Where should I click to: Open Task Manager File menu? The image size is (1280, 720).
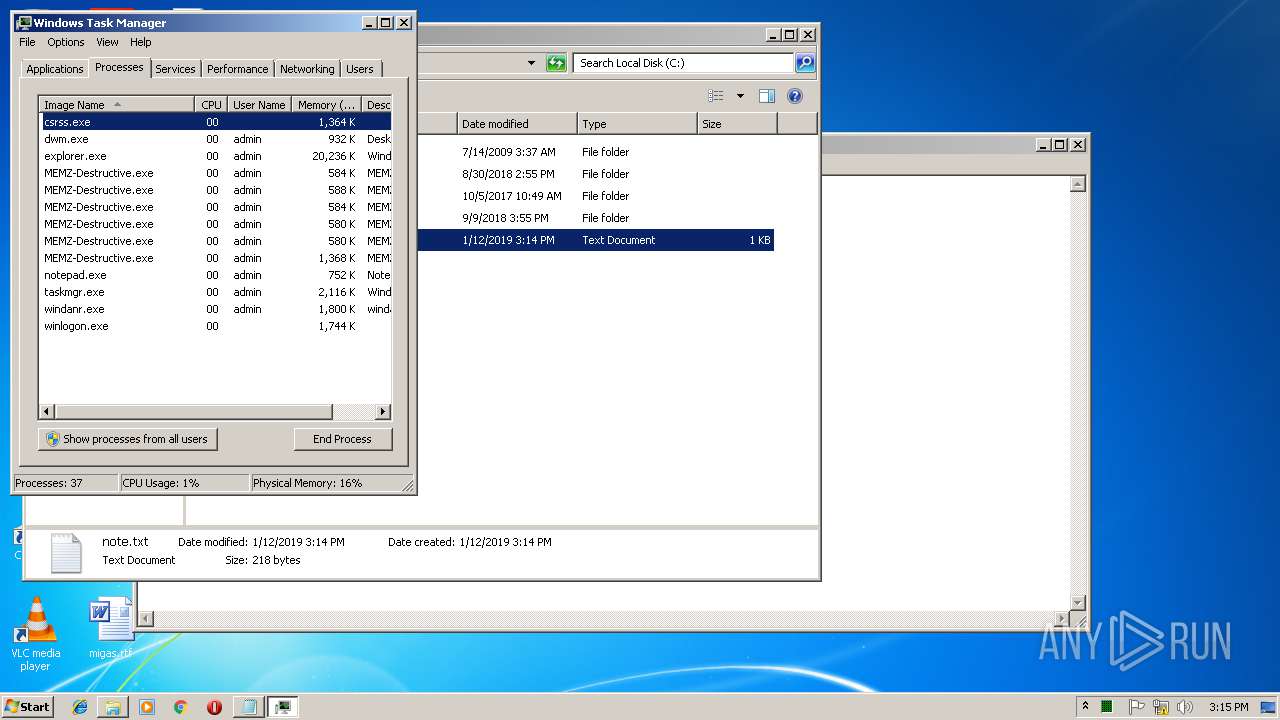[x=27, y=42]
